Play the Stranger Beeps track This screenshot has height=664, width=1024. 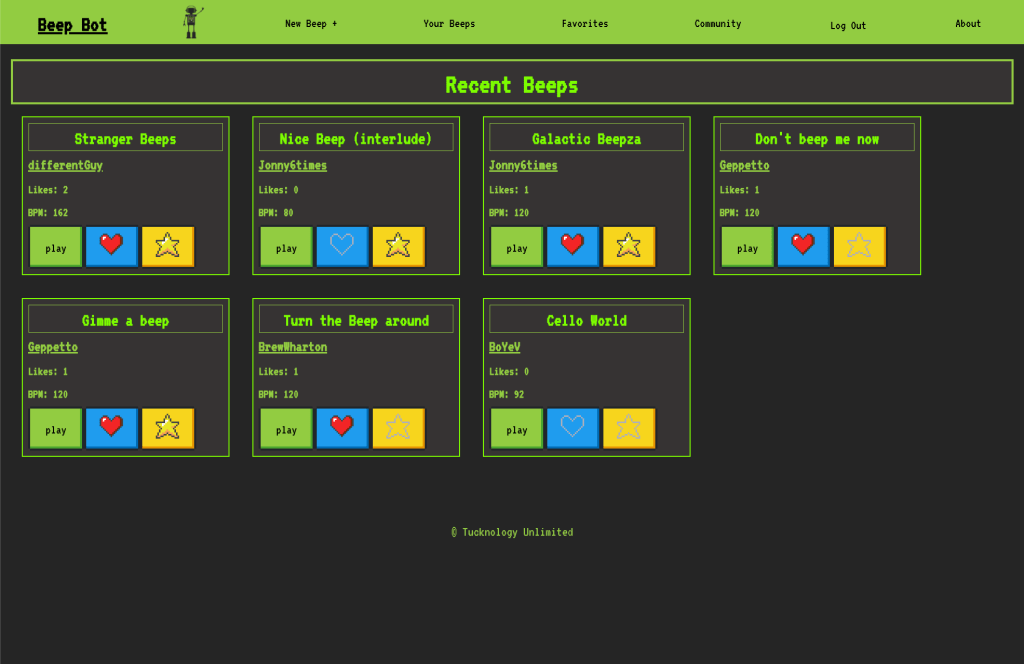point(56,247)
